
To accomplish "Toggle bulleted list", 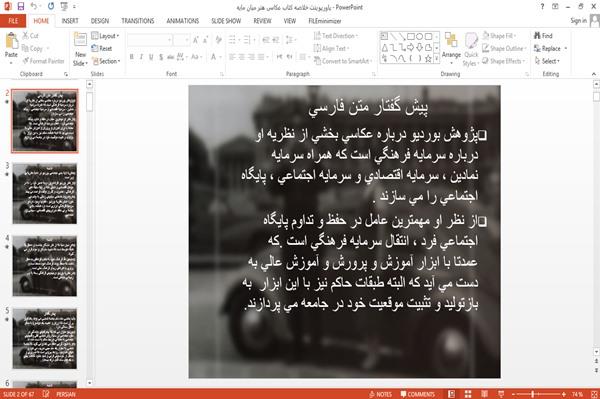I will click(x=232, y=40).
